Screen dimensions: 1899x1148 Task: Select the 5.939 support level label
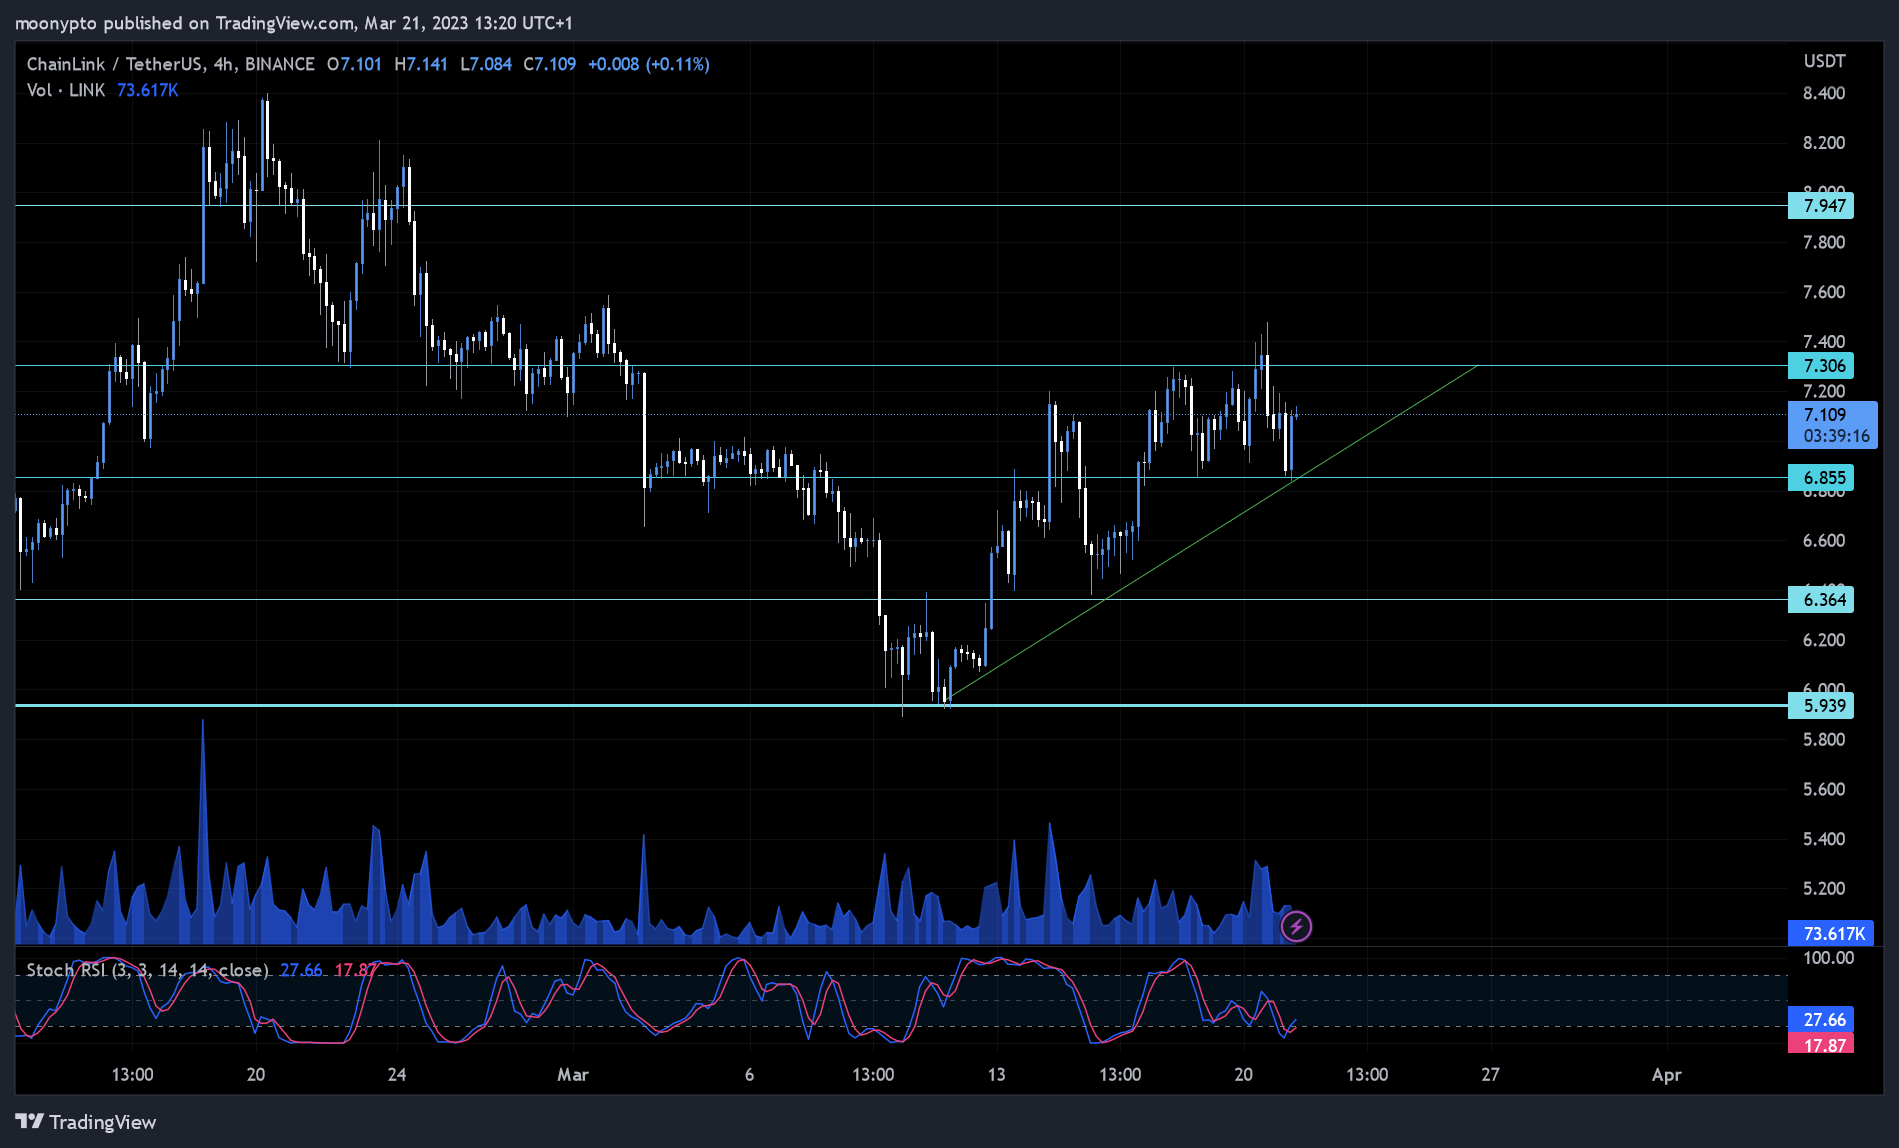coord(1821,706)
